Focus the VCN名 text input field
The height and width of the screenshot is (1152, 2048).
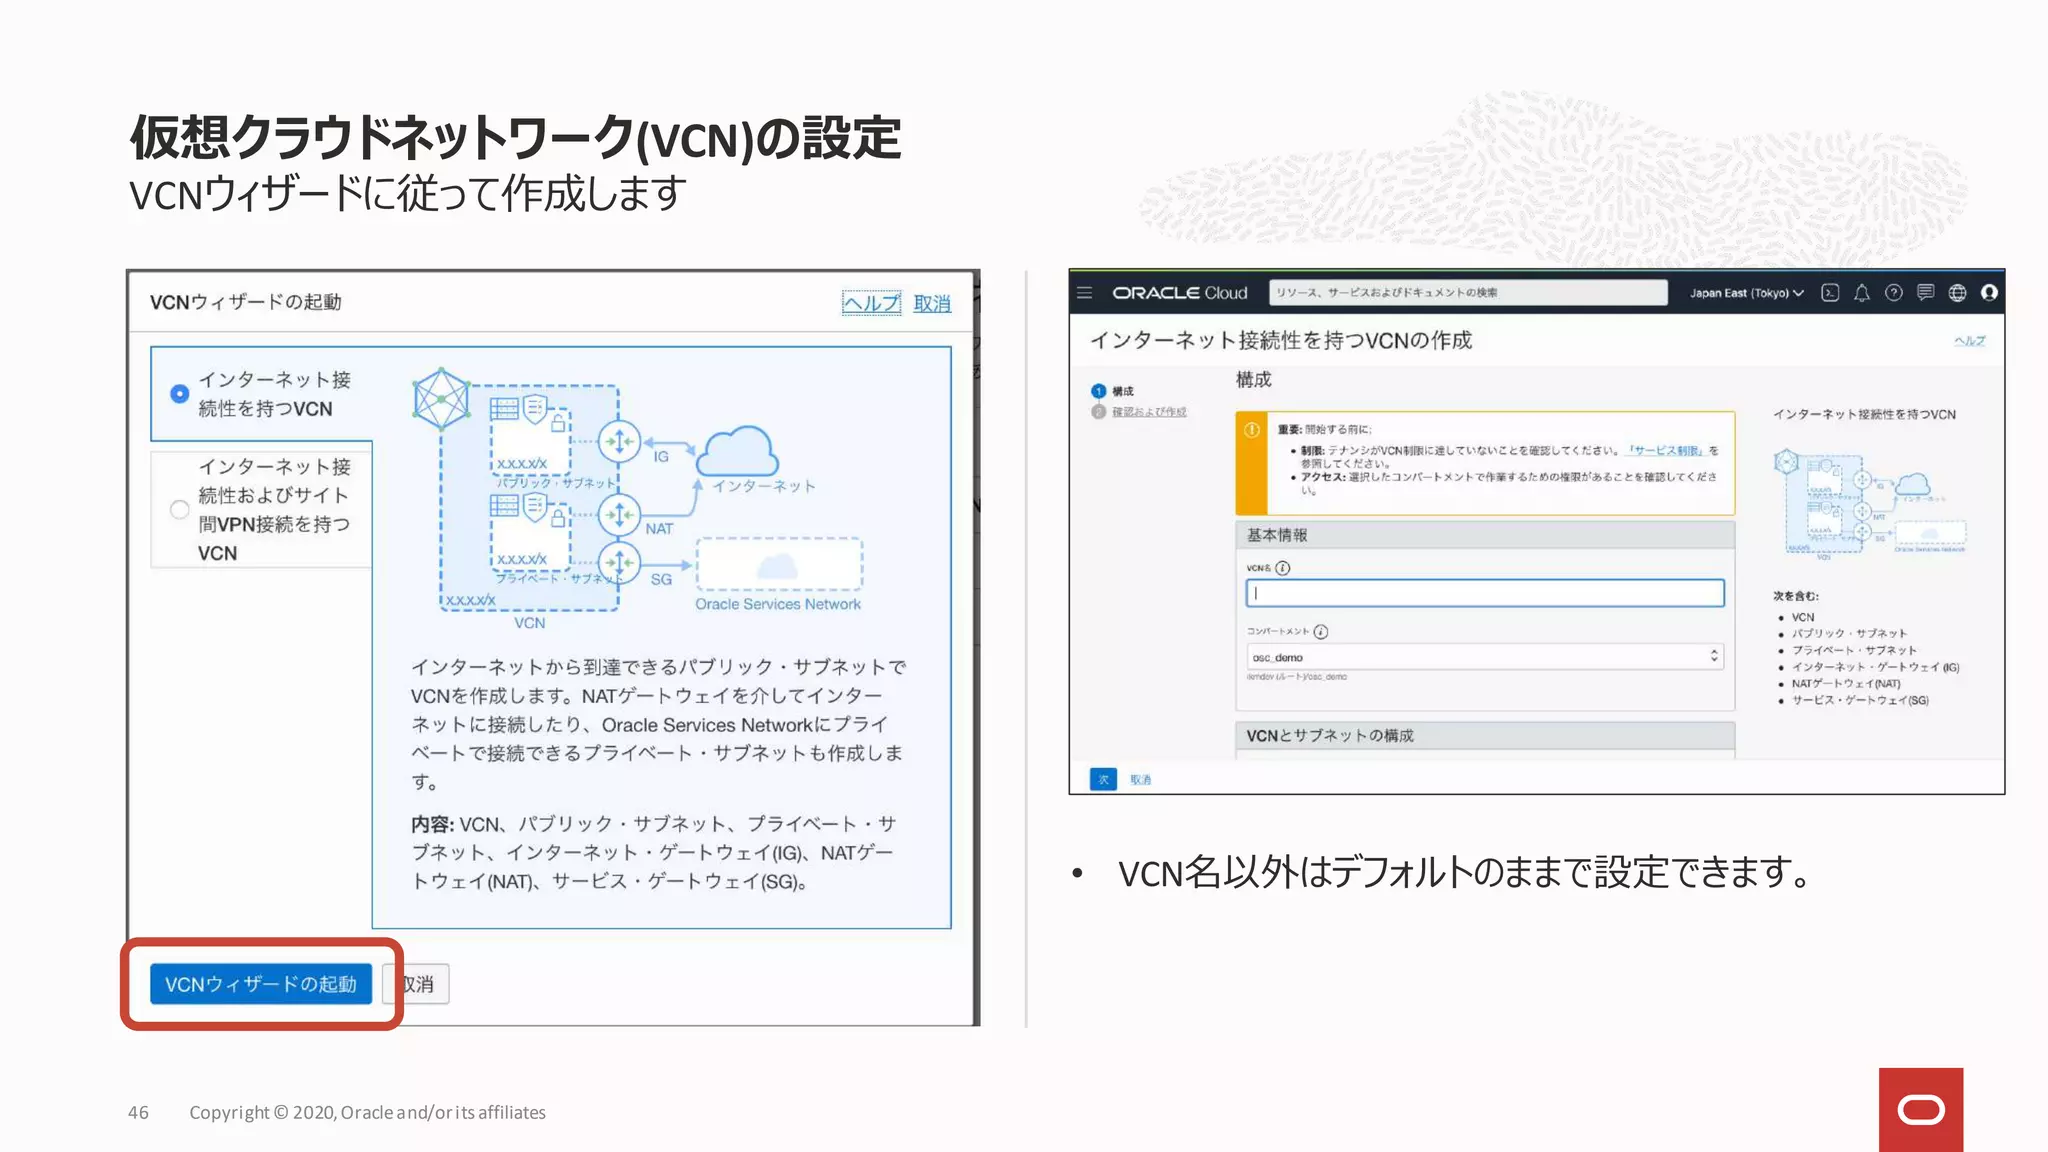(x=1485, y=594)
